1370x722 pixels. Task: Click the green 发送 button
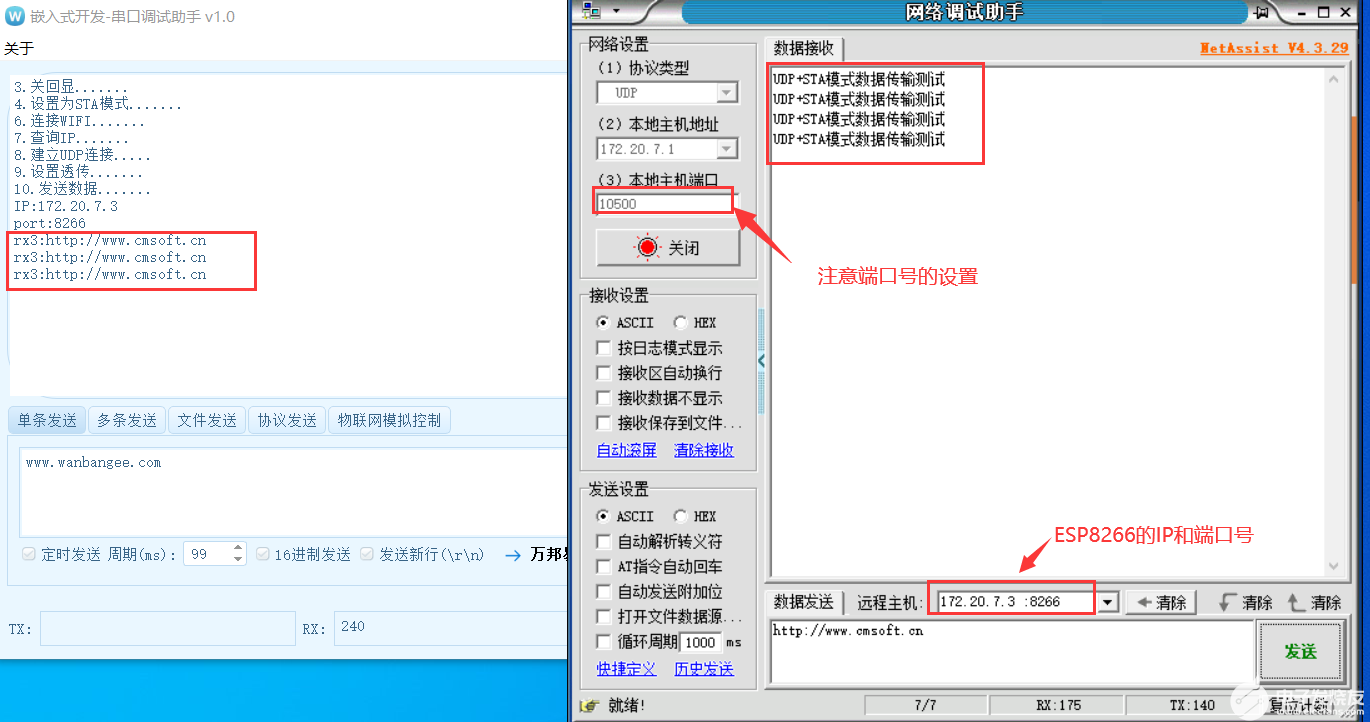pyautogui.click(x=1300, y=651)
